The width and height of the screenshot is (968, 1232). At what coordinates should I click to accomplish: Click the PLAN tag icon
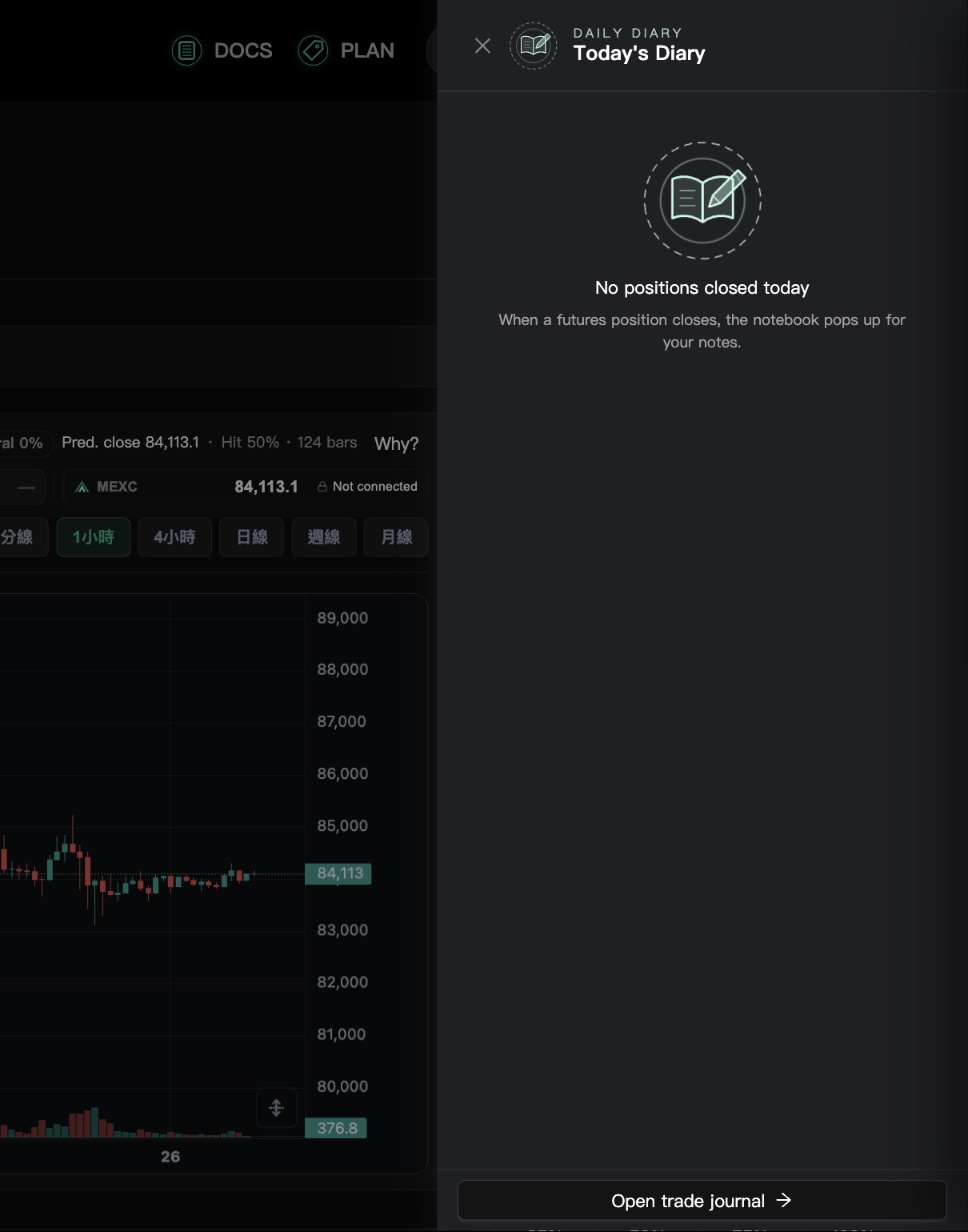tap(313, 50)
